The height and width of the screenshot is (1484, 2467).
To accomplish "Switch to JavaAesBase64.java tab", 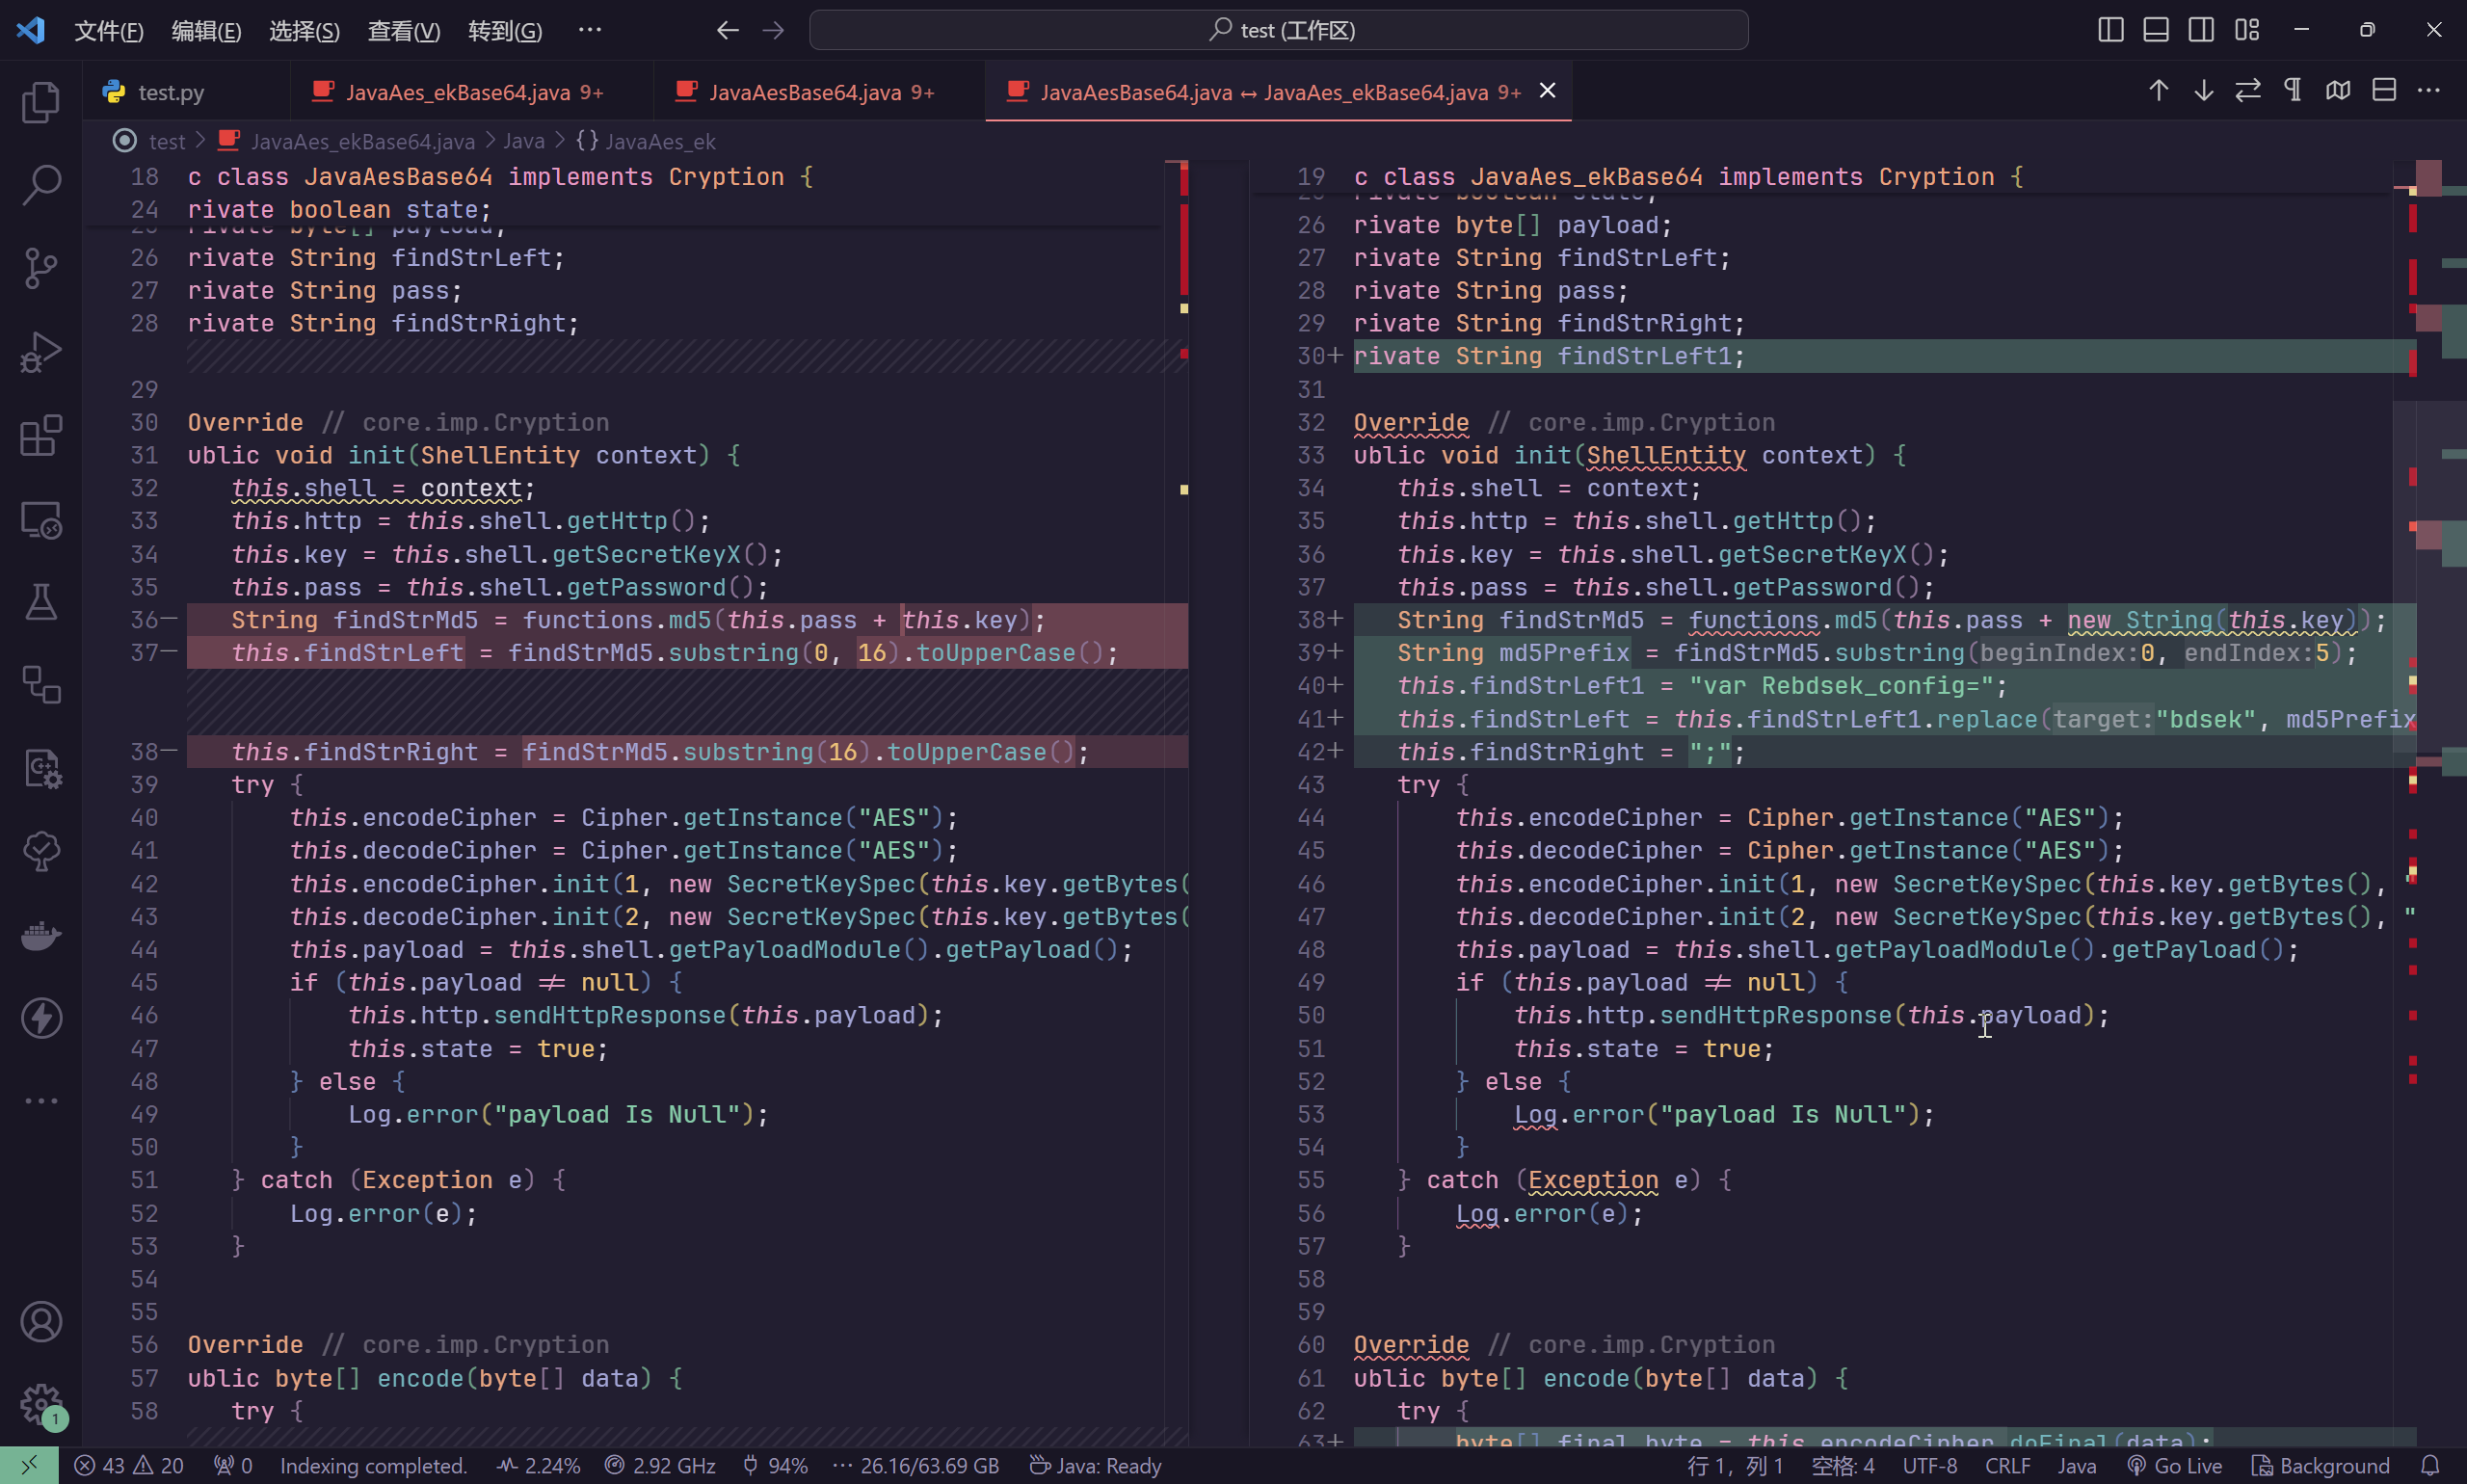I will [x=819, y=92].
